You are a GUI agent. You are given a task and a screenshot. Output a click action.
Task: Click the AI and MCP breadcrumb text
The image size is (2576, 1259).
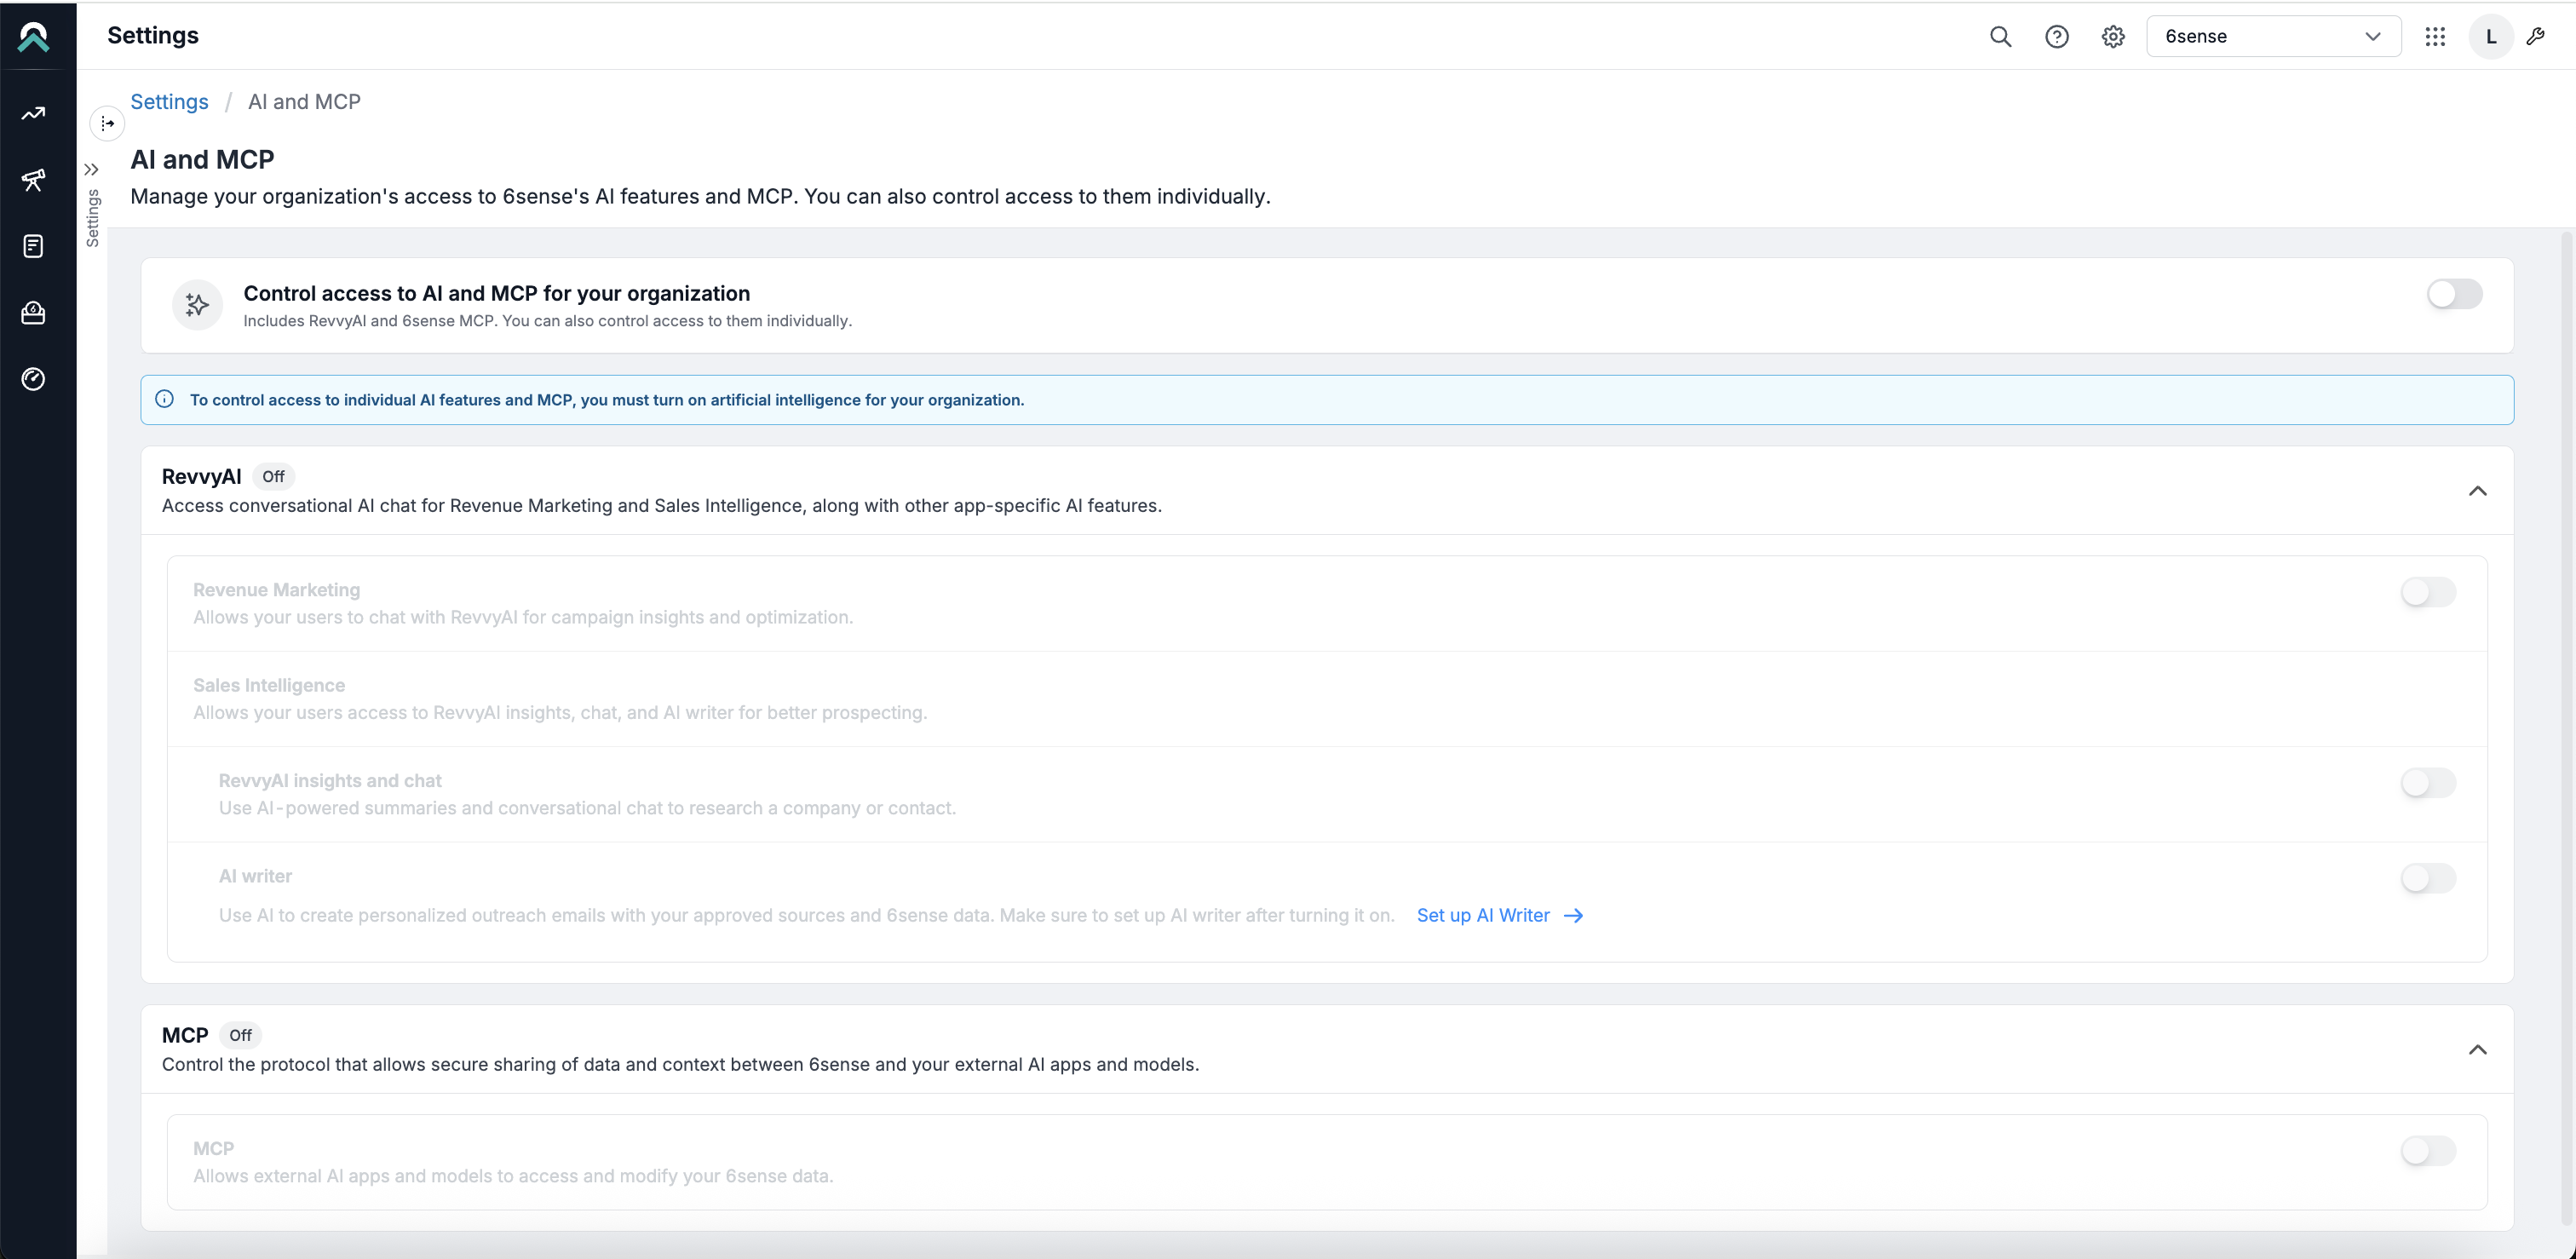tap(304, 101)
